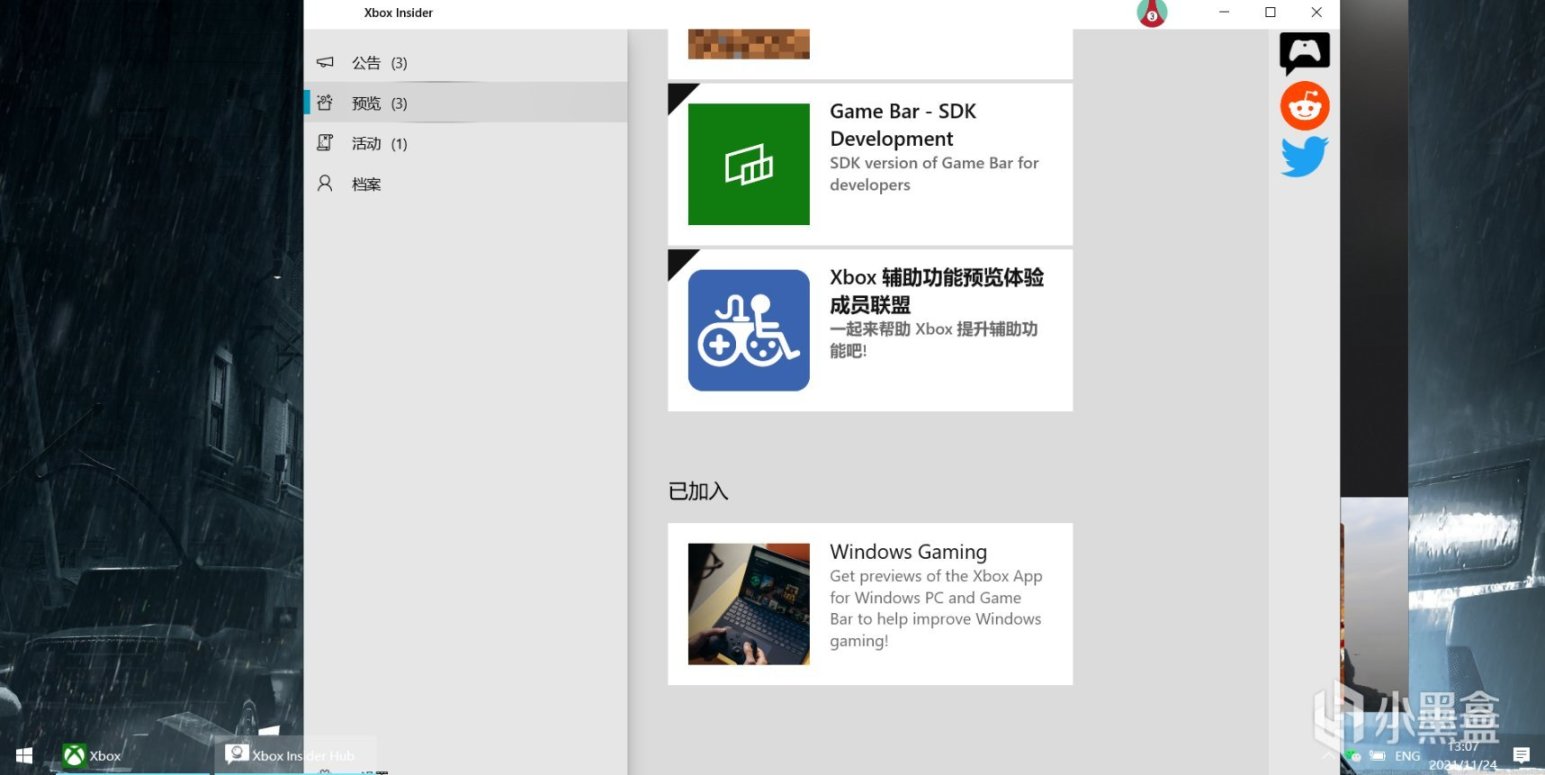
Task: Maximize the Xbox Insider window
Action: coord(1270,13)
